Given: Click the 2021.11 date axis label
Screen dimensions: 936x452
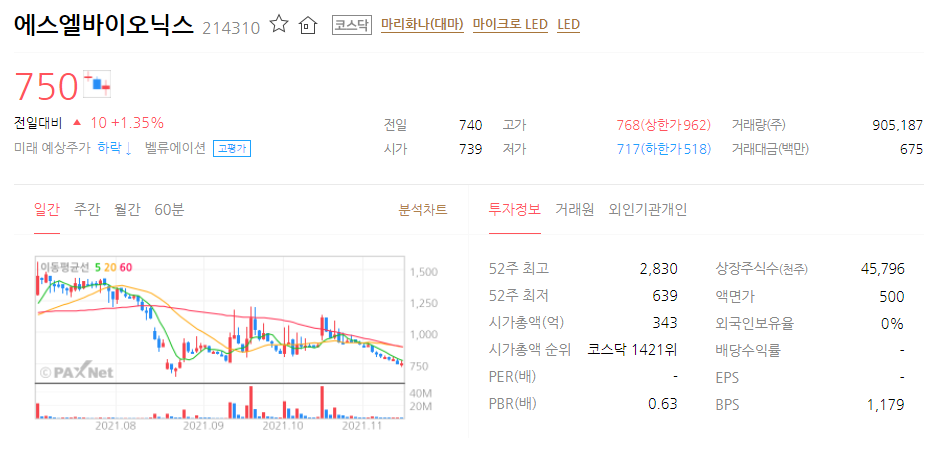Looking at the screenshot, I should click(361, 426).
